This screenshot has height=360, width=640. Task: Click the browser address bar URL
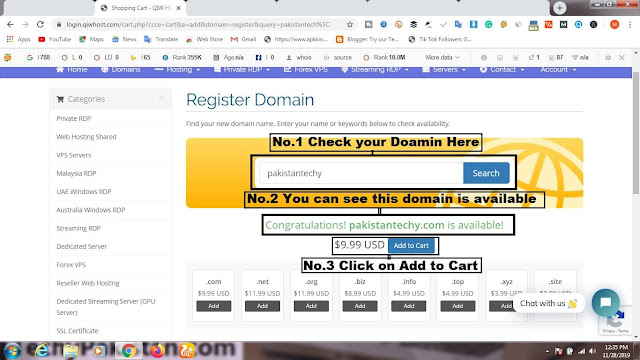tap(198, 24)
